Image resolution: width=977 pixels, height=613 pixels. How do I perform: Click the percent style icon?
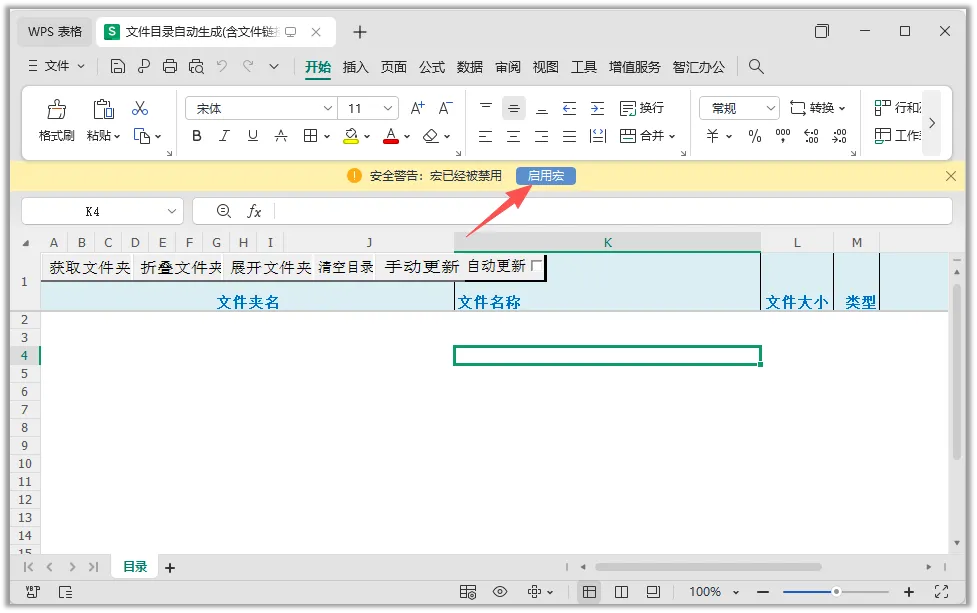tap(755, 136)
